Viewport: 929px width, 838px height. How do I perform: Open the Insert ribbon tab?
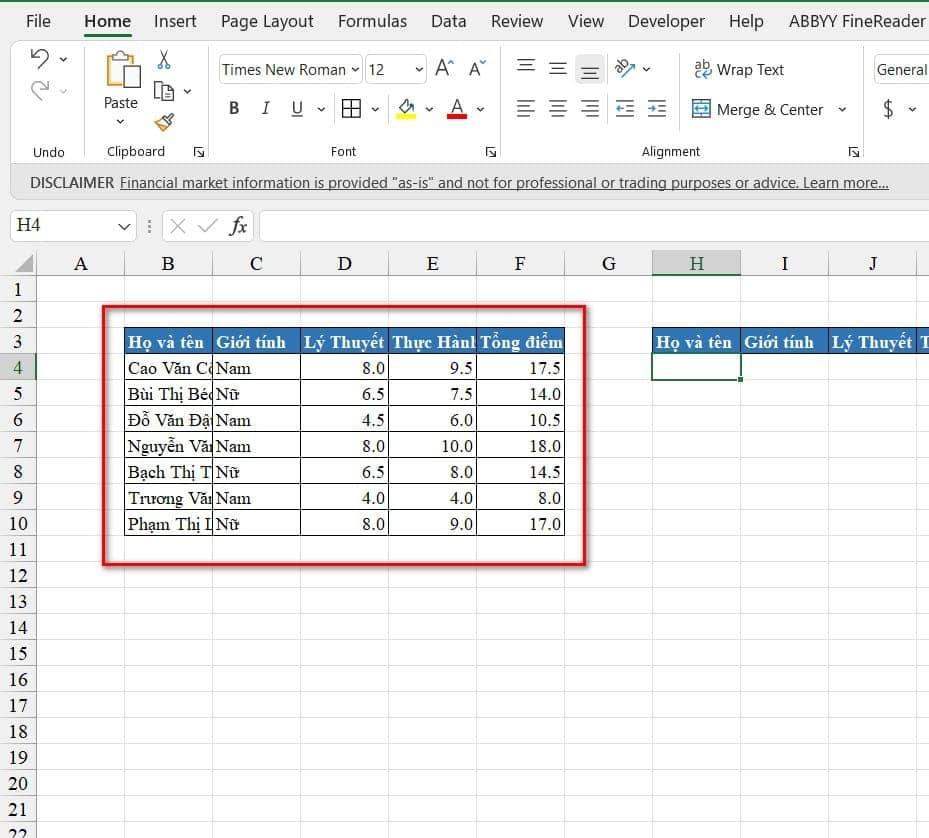point(175,21)
